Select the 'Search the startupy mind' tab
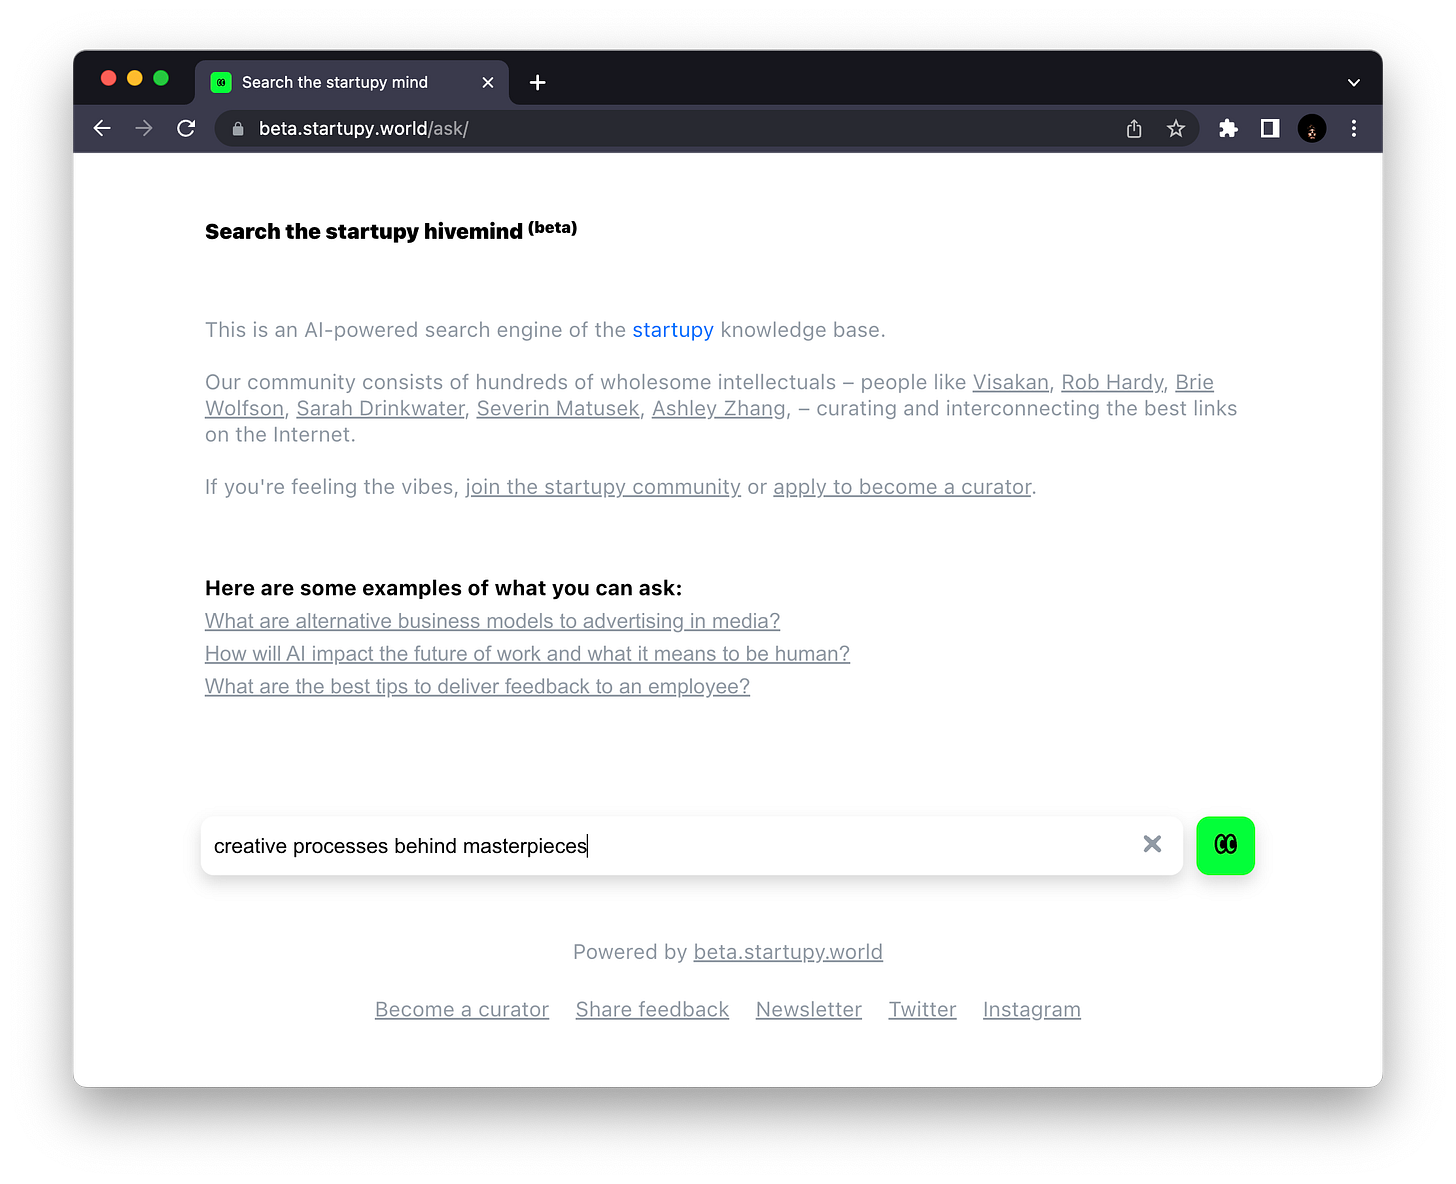The image size is (1456, 1184). click(352, 82)
